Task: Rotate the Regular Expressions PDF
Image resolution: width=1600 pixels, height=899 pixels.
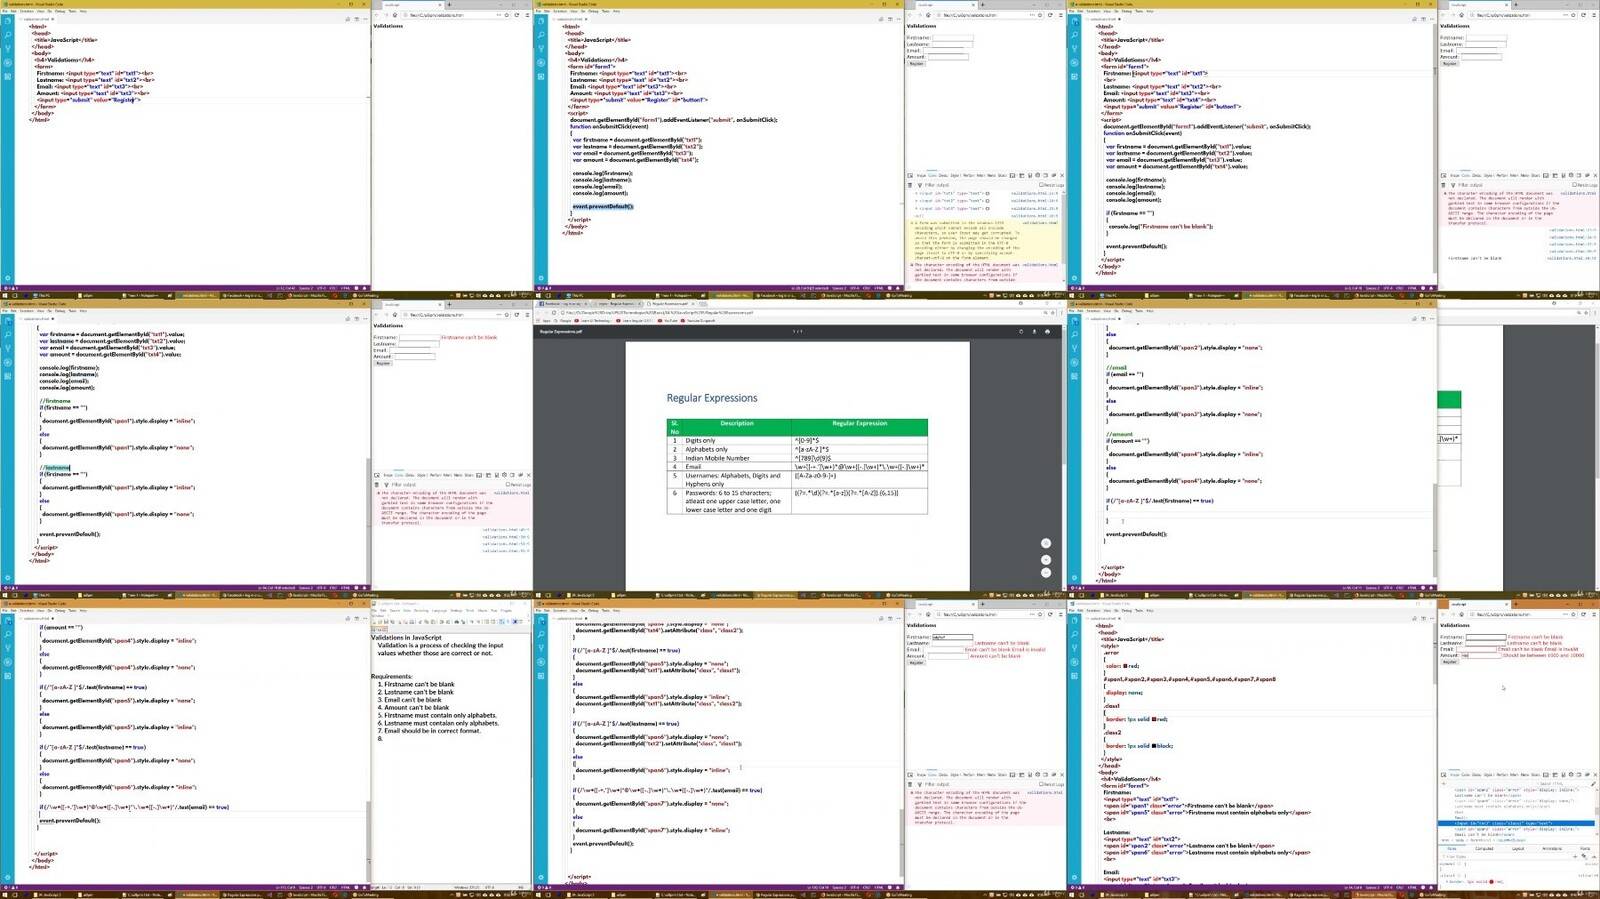Action: [x=1021, y=331]
